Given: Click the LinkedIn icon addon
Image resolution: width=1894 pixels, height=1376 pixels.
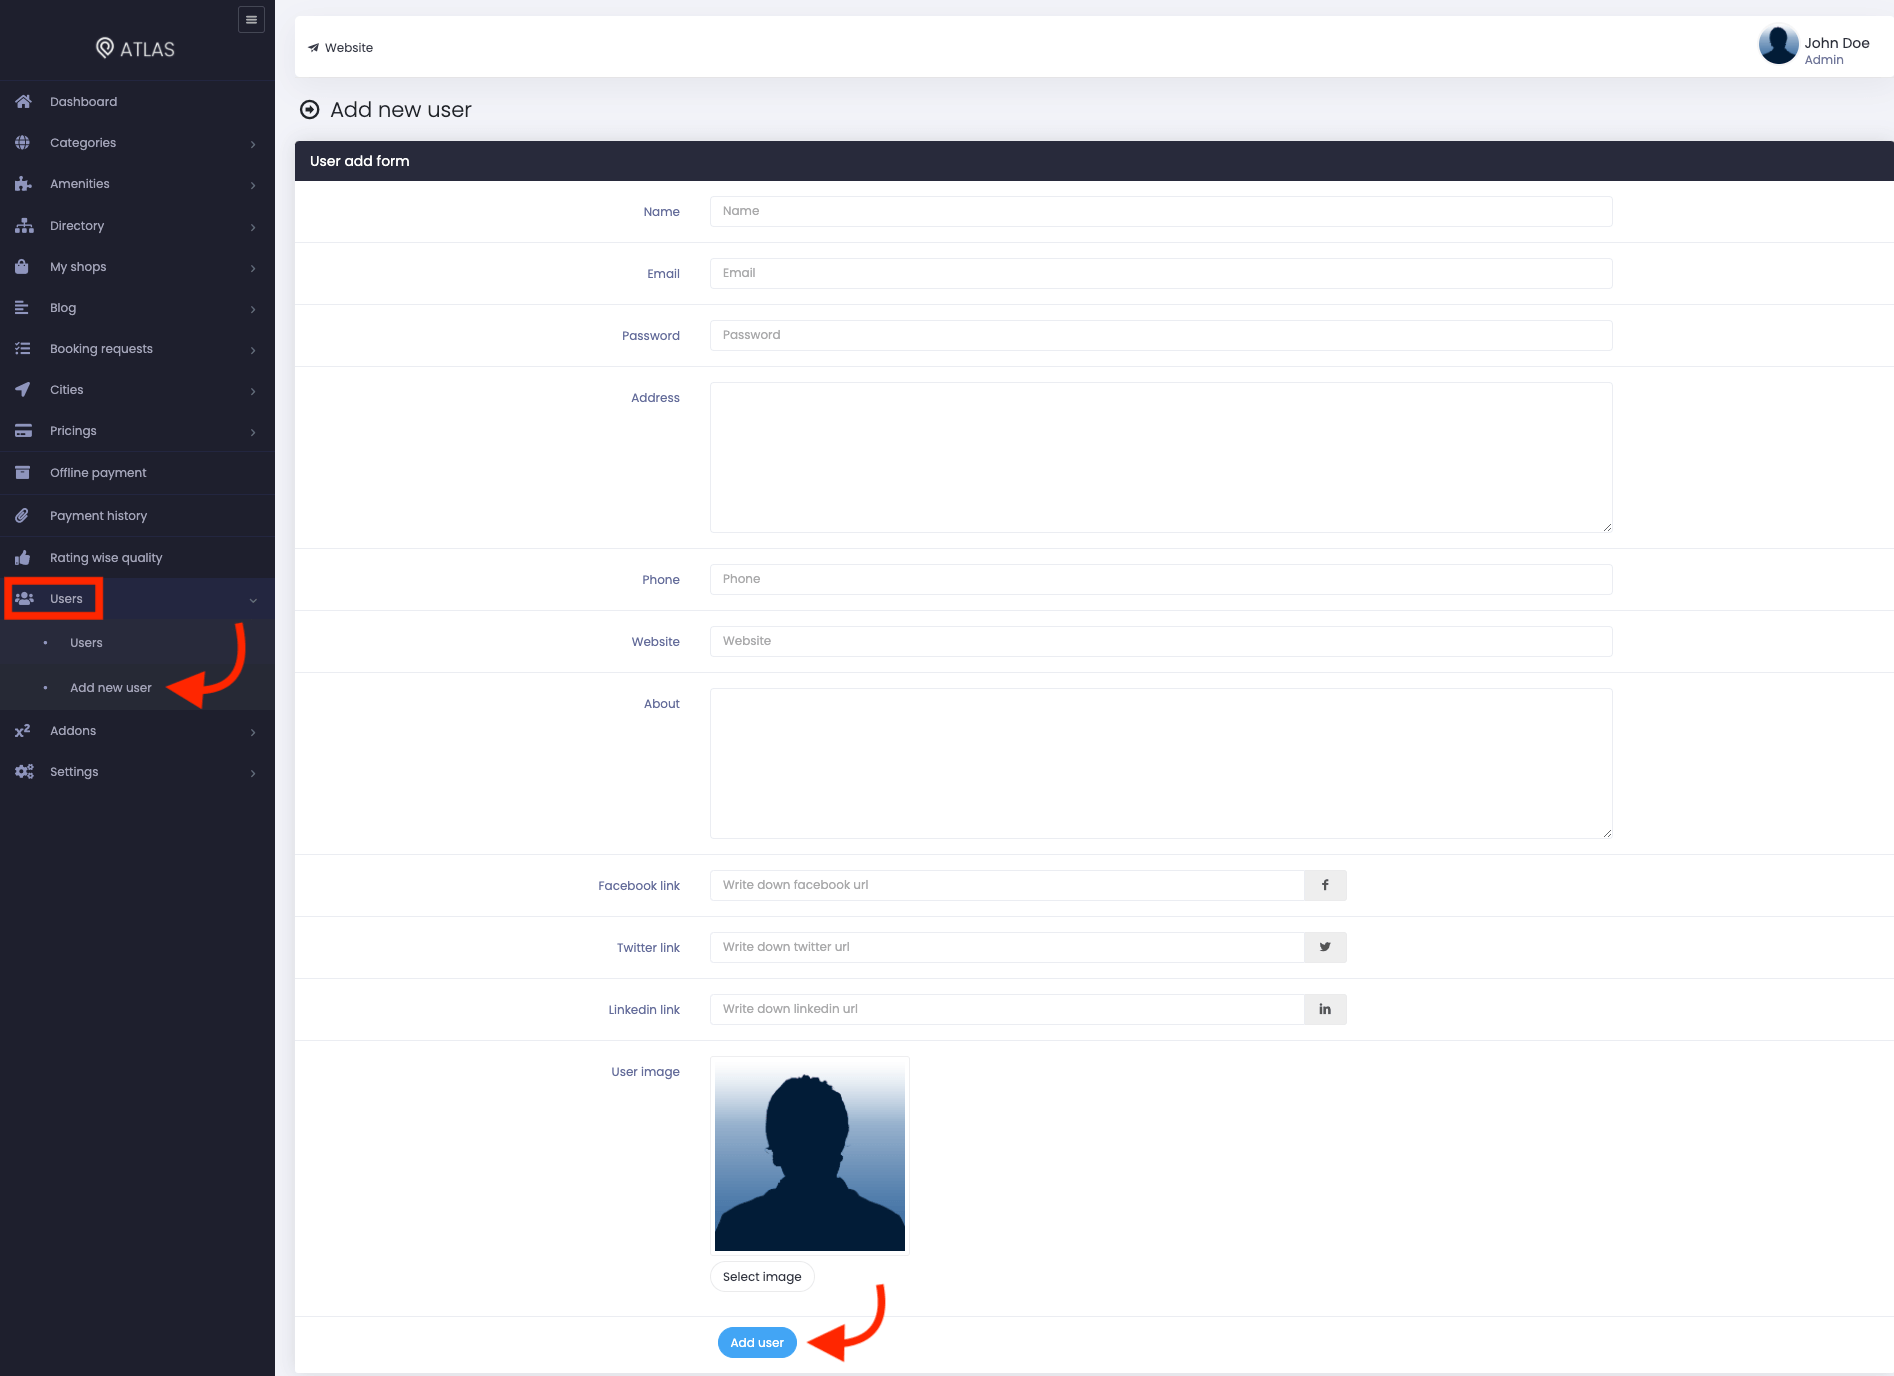Looking at the screenshot, I should click(x=1325, y=1009).
